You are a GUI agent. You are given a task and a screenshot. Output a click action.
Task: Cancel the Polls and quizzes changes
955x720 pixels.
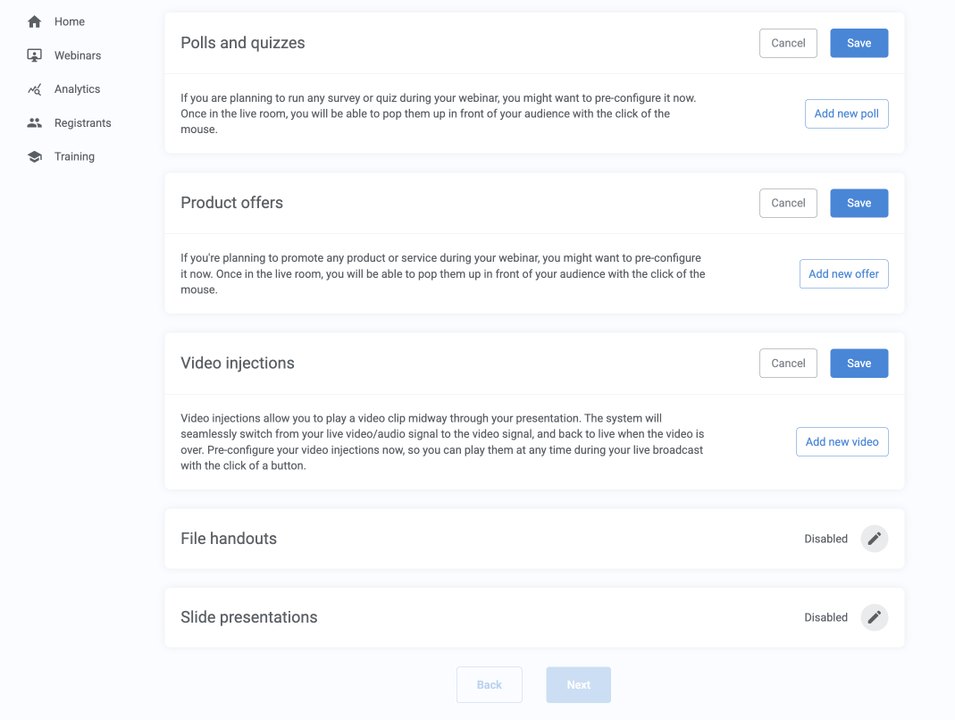(x=788, y=43)
